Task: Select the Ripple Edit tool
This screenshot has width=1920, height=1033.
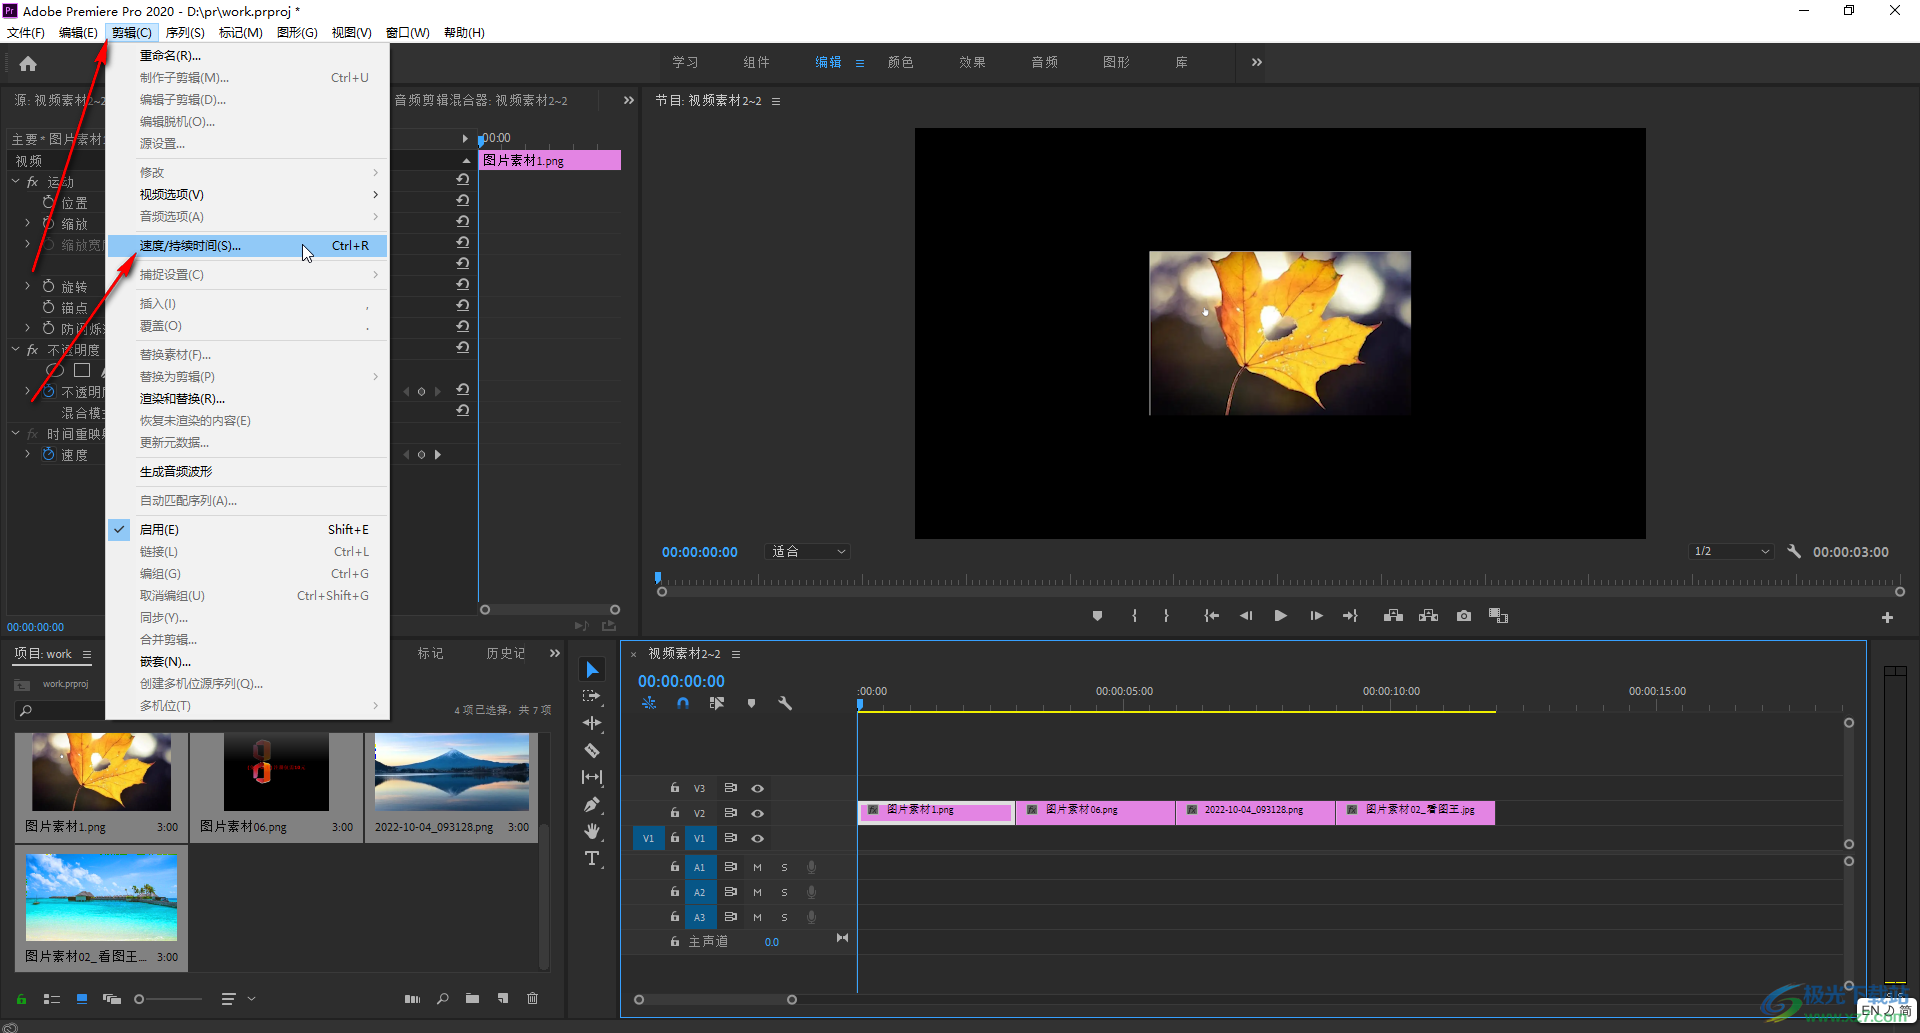Action: pos(592,723)
